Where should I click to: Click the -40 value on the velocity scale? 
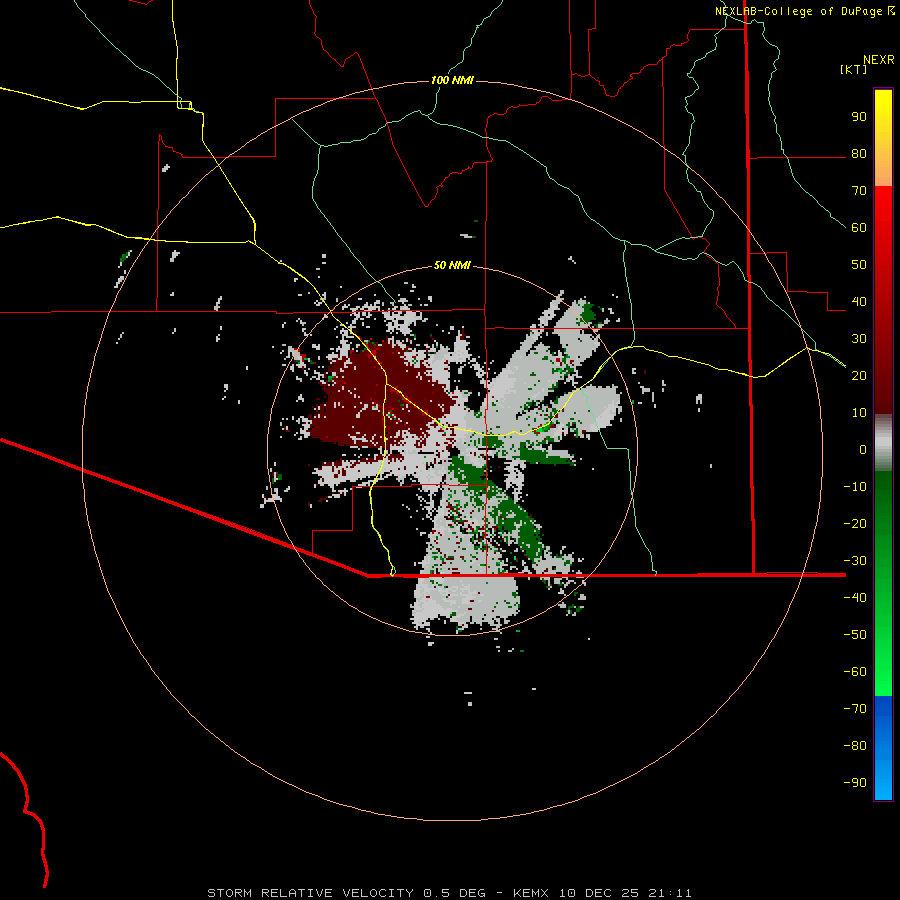click(855, 598)
